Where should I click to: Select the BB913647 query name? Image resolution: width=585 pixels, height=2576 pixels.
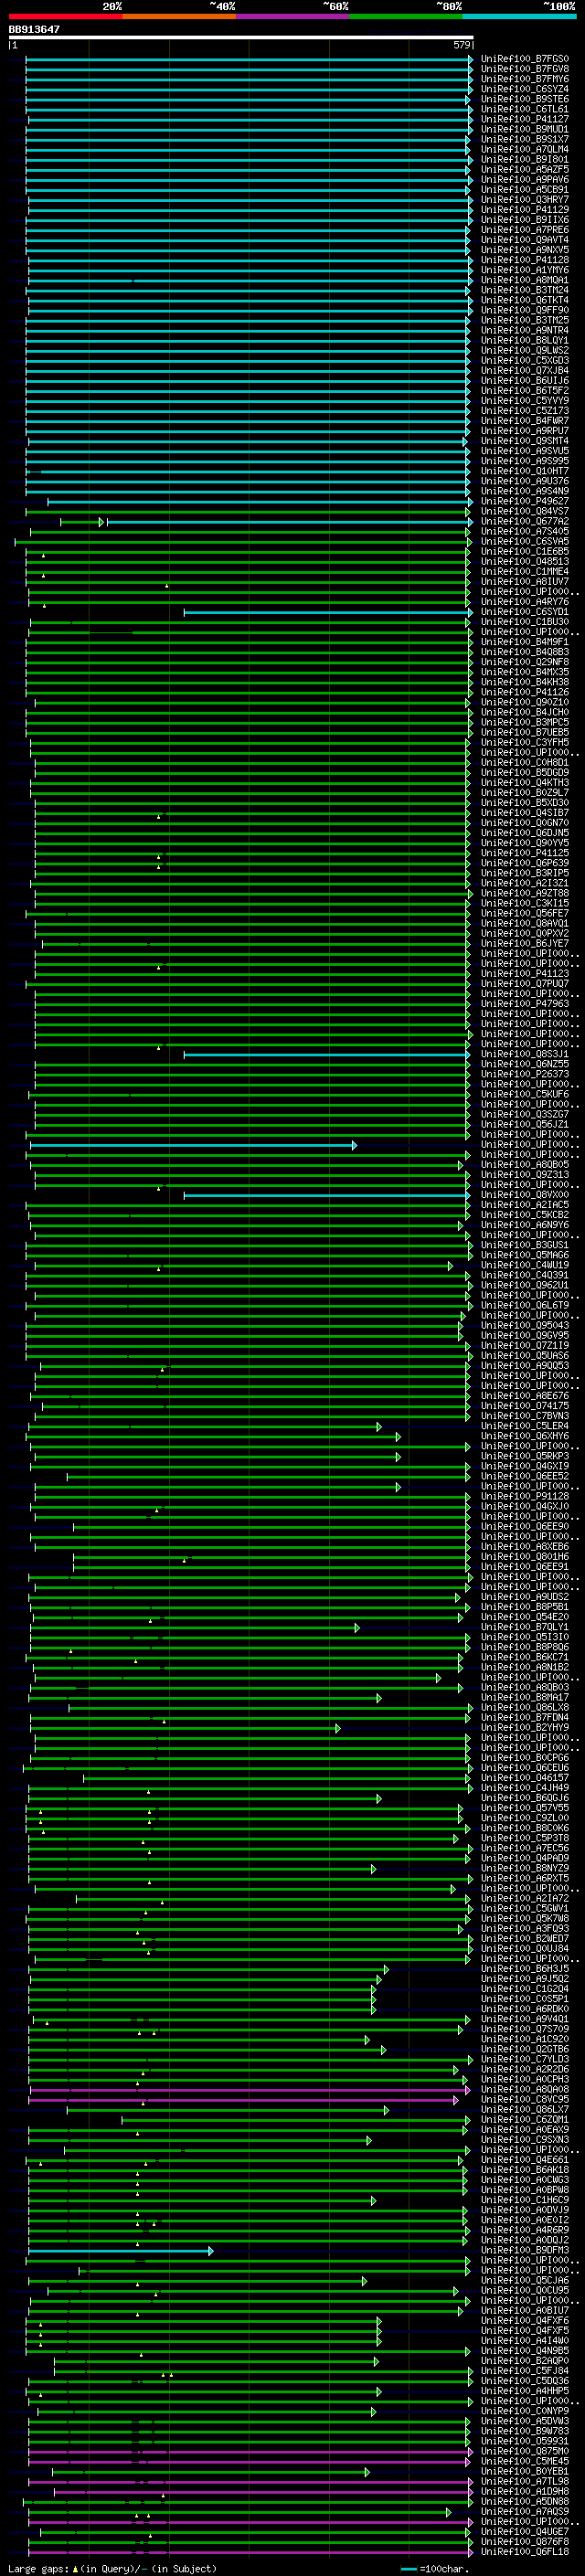pos(34,29)
